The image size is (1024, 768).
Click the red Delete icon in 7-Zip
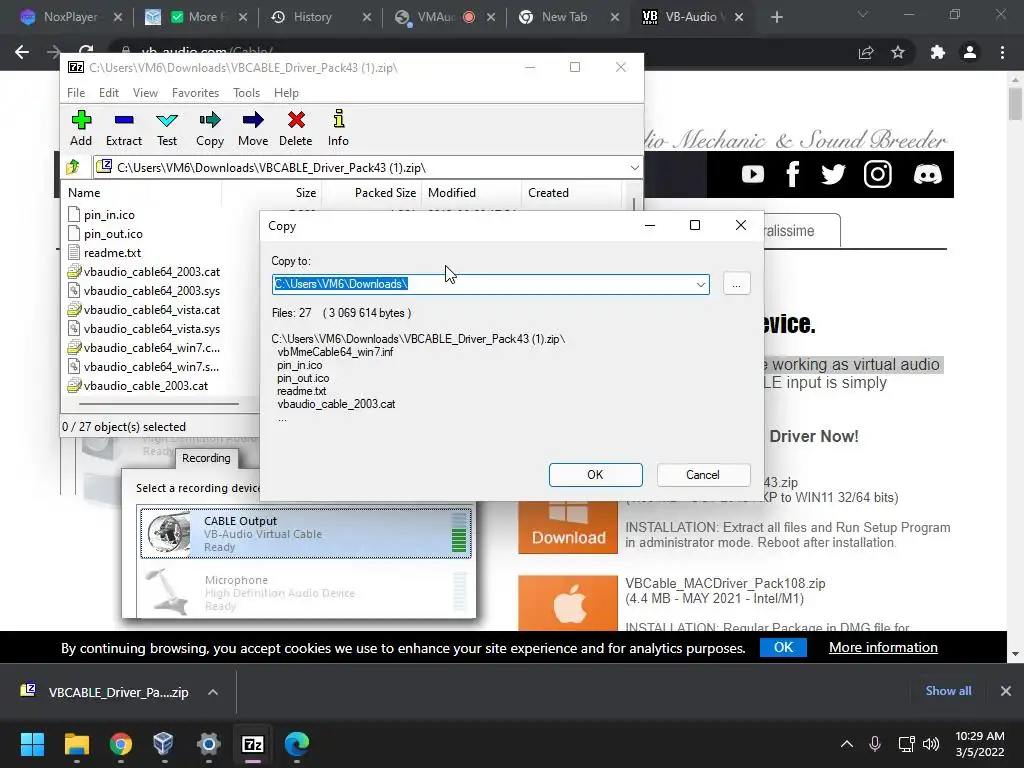point(296,128)
